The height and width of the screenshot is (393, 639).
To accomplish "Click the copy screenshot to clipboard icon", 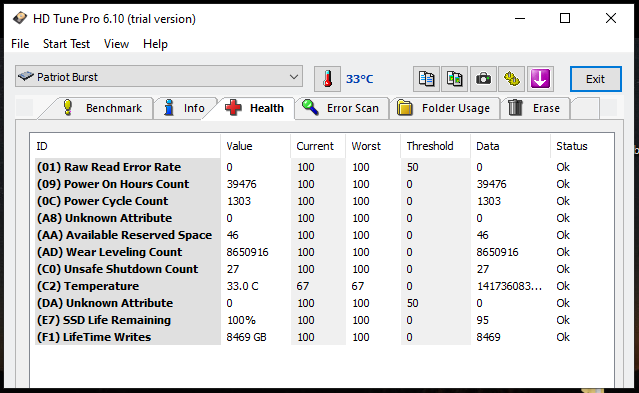I will (x=454, y=79).
